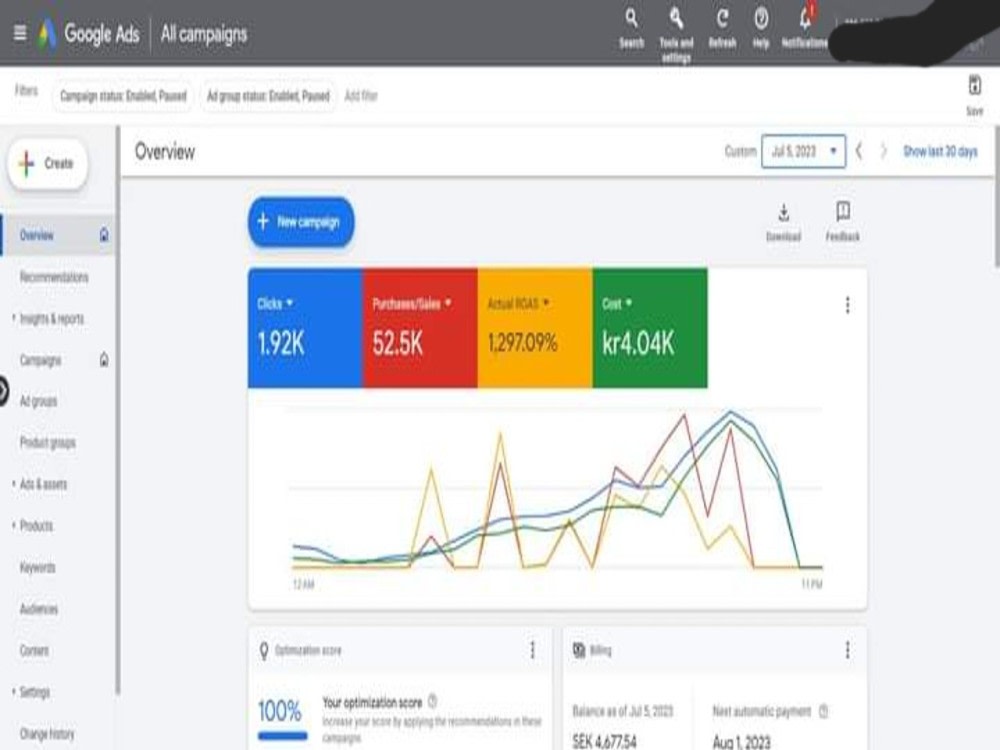
Task: Open the Jul 5, 2023 date dropdown
Action: coord(804,151)
